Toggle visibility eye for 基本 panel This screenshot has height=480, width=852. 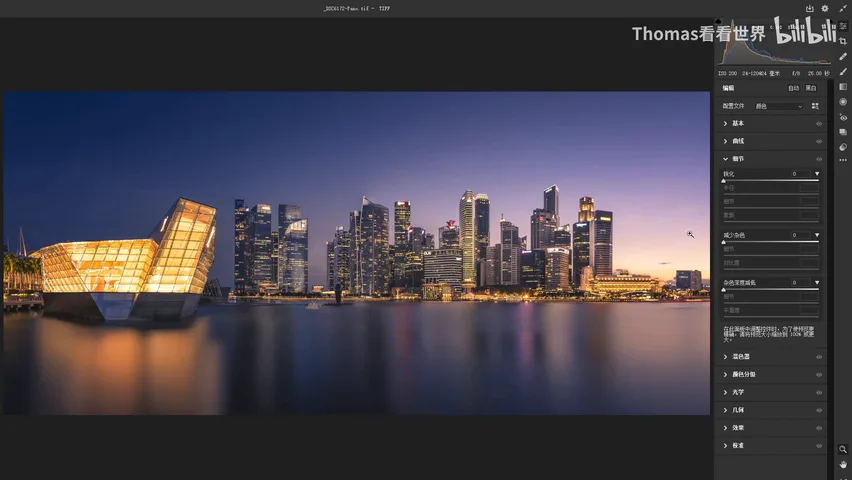(x=819, y=124)
